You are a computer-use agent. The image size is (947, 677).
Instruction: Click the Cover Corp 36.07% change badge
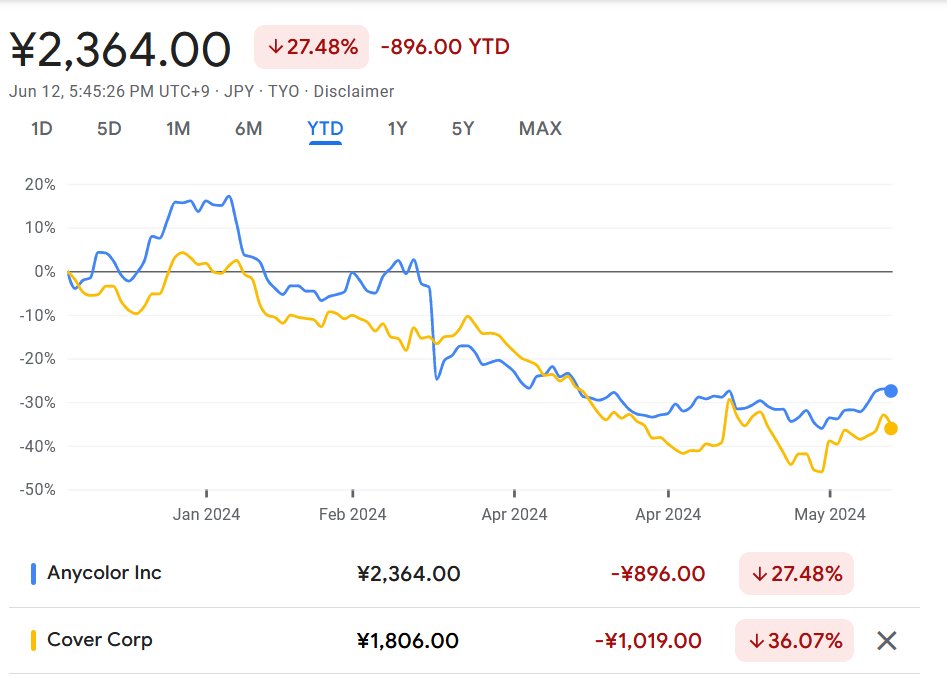pos(794,640)
